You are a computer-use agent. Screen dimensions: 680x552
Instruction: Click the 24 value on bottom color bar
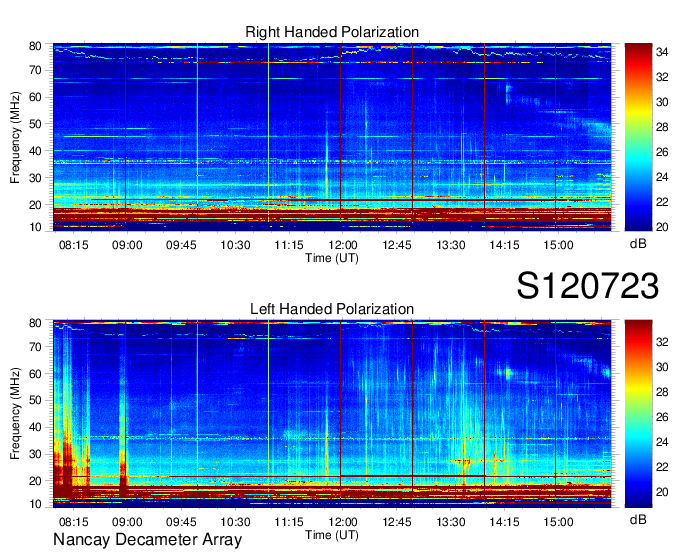point(662,442)
